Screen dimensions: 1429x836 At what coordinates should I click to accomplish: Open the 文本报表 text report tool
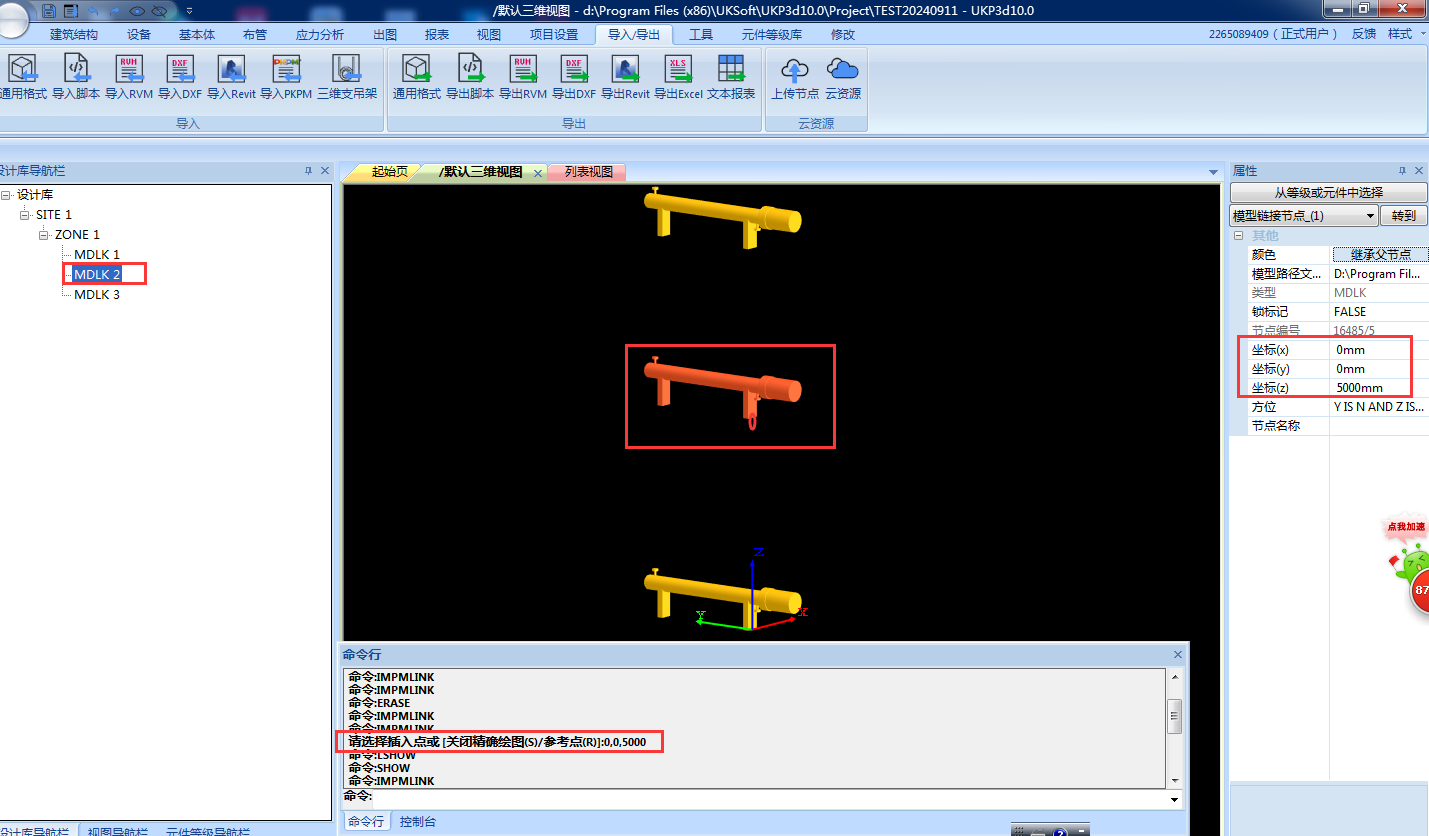pos(731,69)
